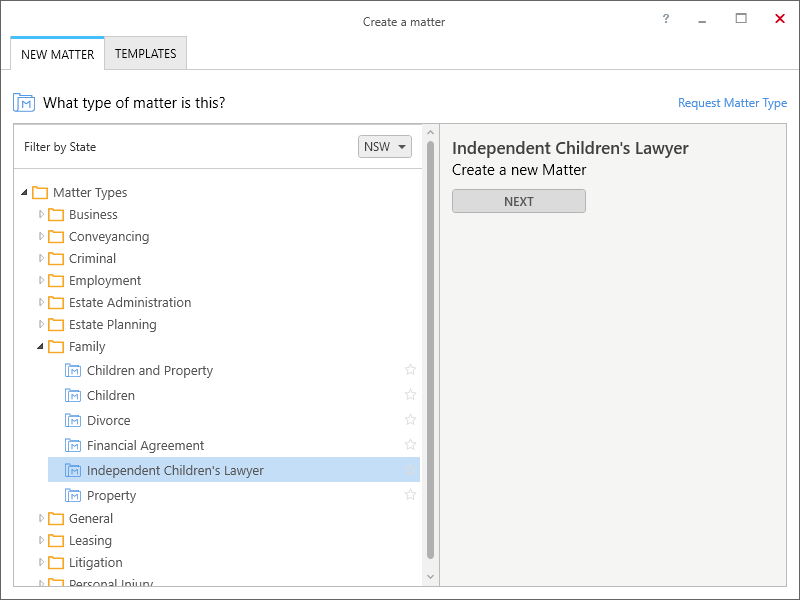800x600 pixels.
Task: Switch to the TEMPLATES tab
Action: point(145,54)
